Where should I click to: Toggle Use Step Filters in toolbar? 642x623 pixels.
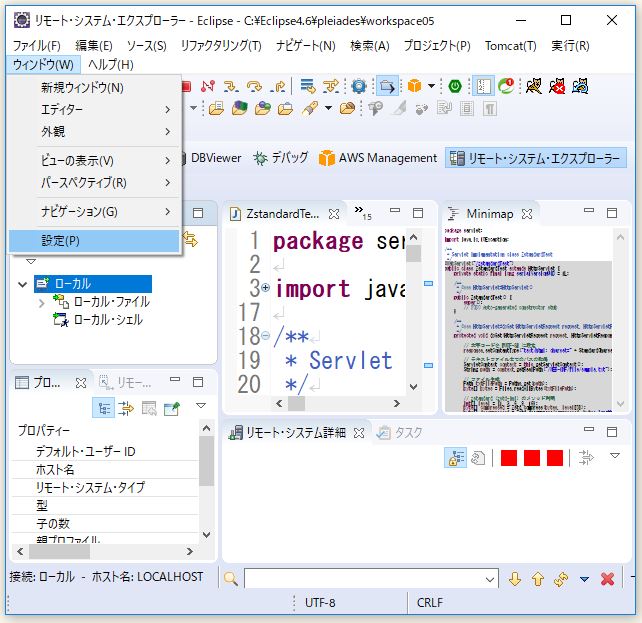(330, 86)
